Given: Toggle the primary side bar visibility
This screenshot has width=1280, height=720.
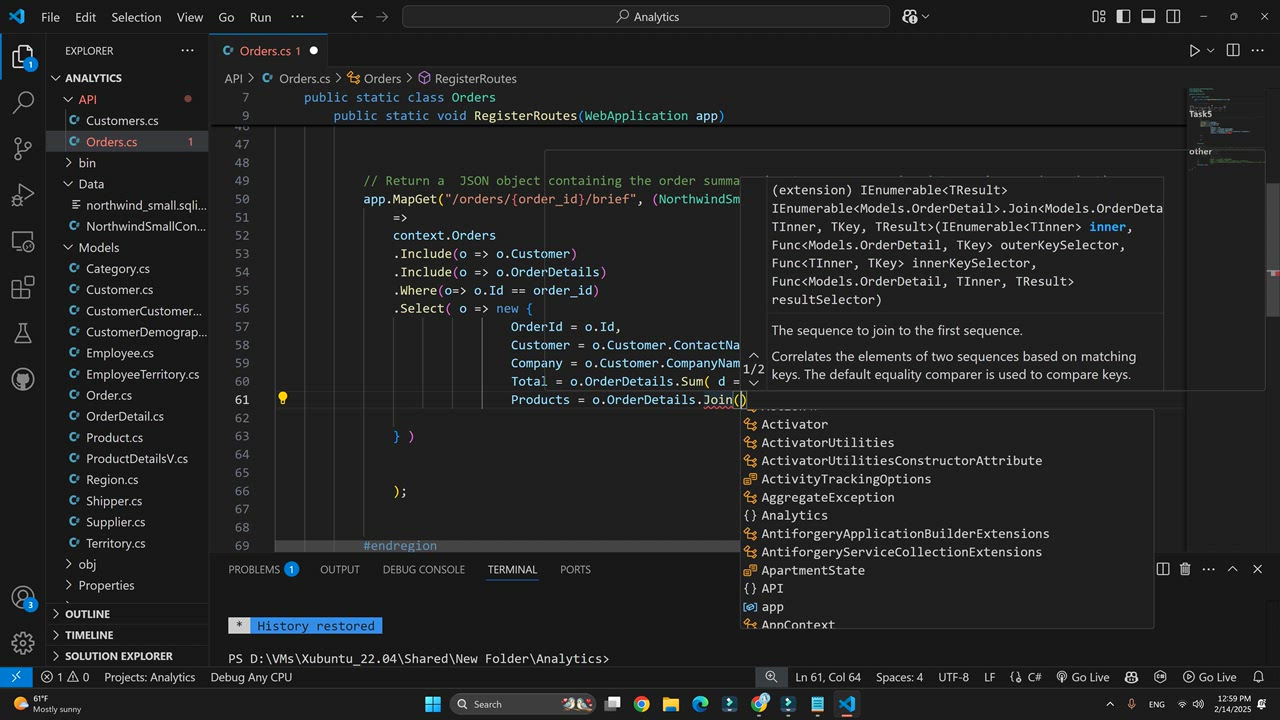Looking at the screenshot, I should [1123, 17].
